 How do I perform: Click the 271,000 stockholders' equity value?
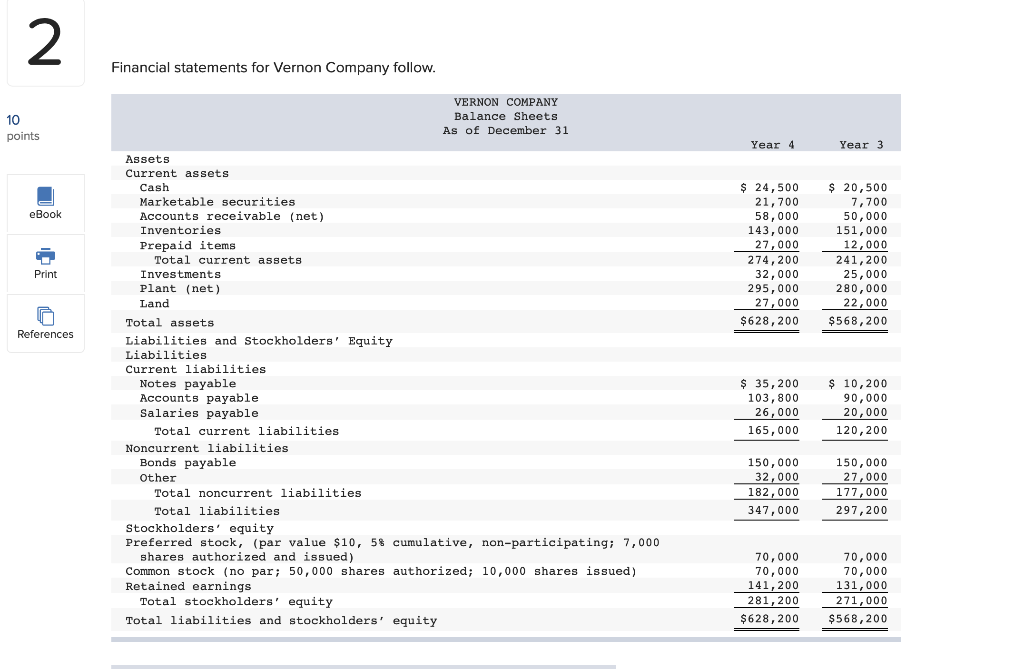[862, 602]
